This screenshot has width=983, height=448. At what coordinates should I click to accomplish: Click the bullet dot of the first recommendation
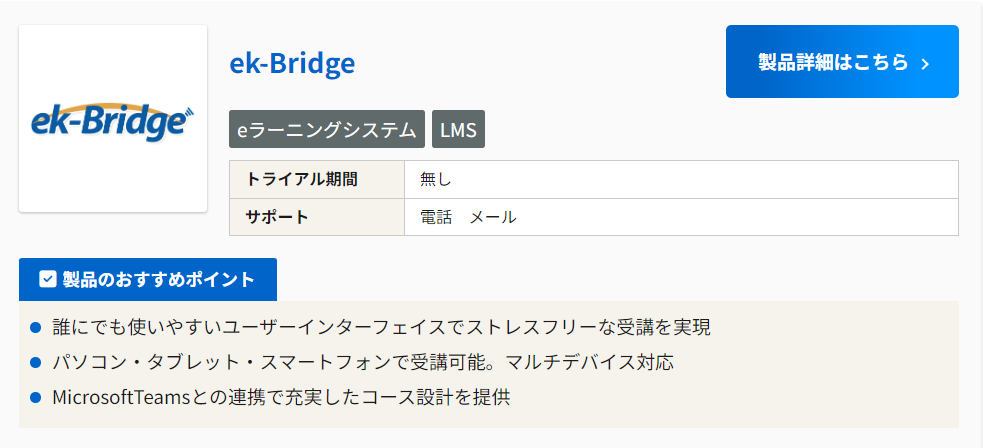pyautogui.click(x=35, y=328)
